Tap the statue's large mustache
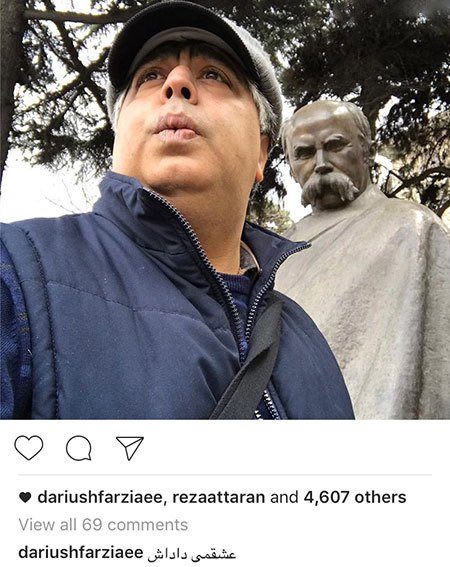This screenshot has width=450, height=567. [x=328, y=188]
